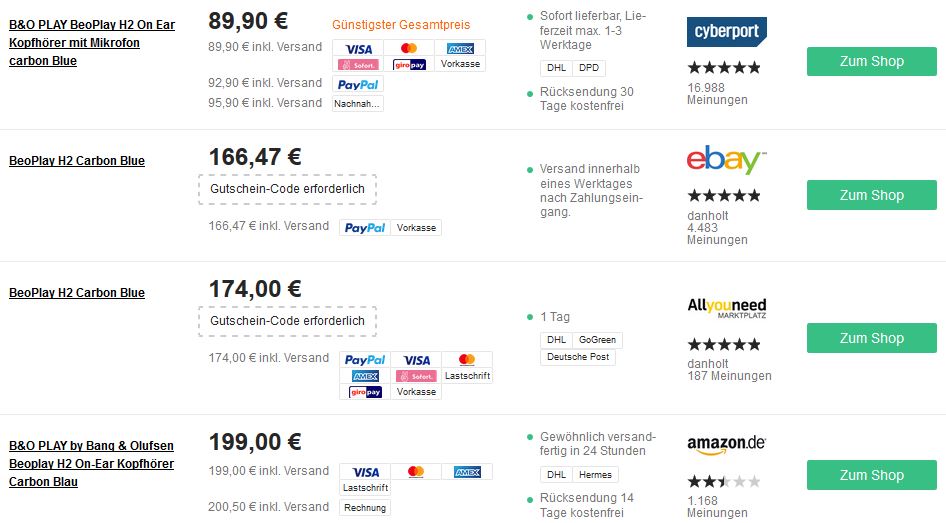This screenshot has width=946, height=523.
Task: Click the five-star rating under the ebay logo
Action: coord(724,195)
